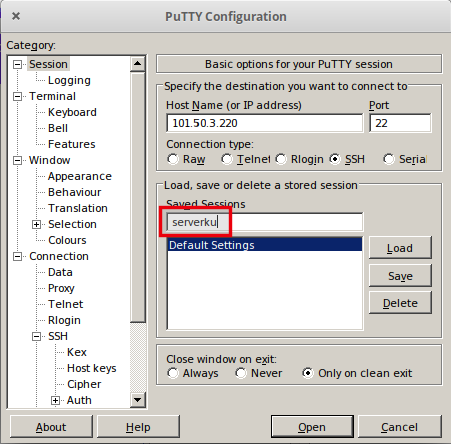Open the Session category
This screenshot has height=444, width=451.
tap(48, 64)
